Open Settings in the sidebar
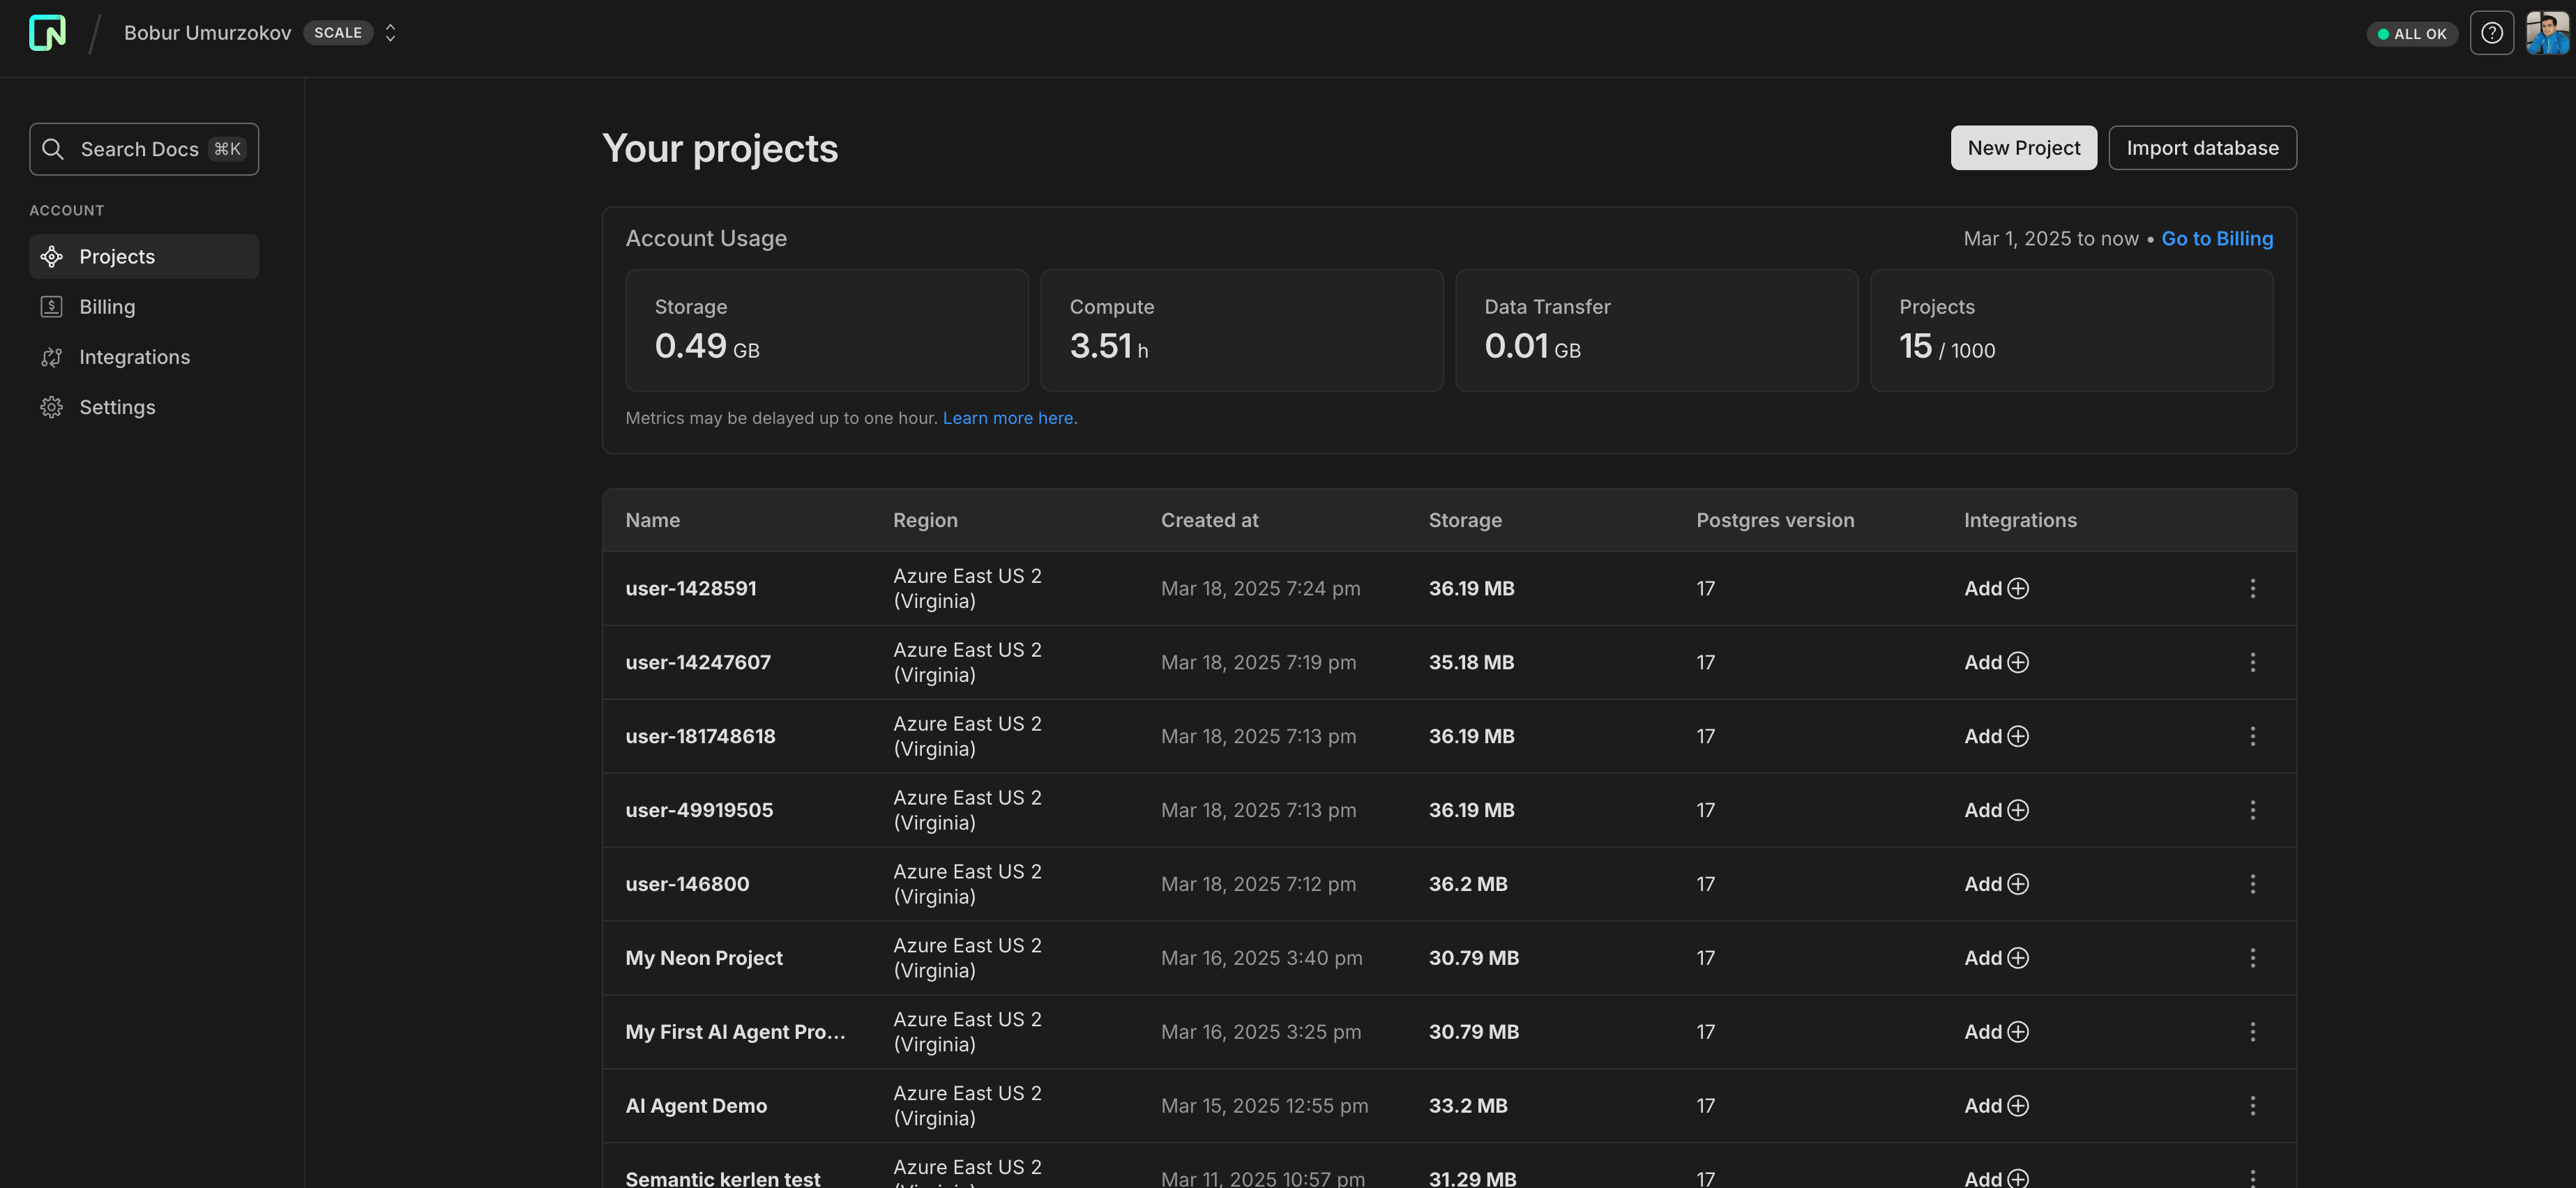This screenshot has width=2576, height=1188. point(144,407)
